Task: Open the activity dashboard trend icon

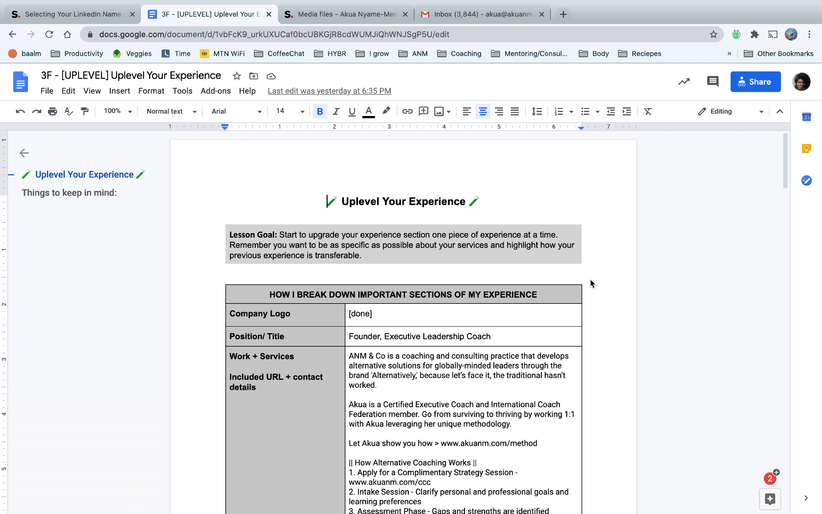Action: (x=684, y=81)
